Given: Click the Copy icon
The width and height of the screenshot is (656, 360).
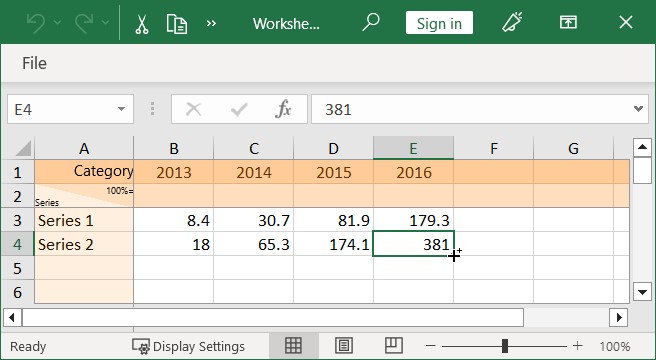Looking at the screenshot, I should pos(177,23).
